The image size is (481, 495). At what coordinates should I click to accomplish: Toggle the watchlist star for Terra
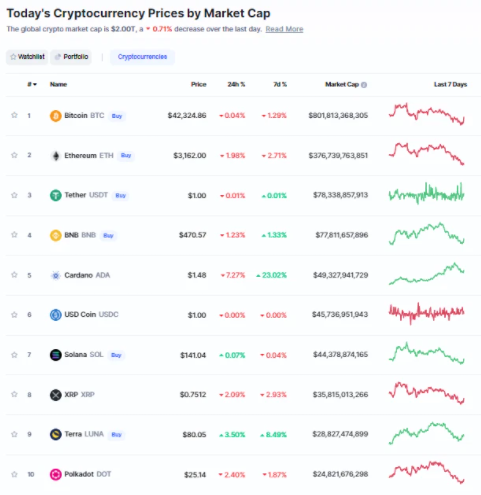tap(14, 434)
